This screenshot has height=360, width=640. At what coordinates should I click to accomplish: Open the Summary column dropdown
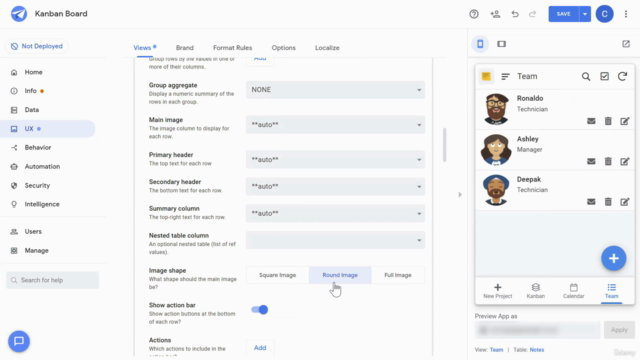[335, 213]
